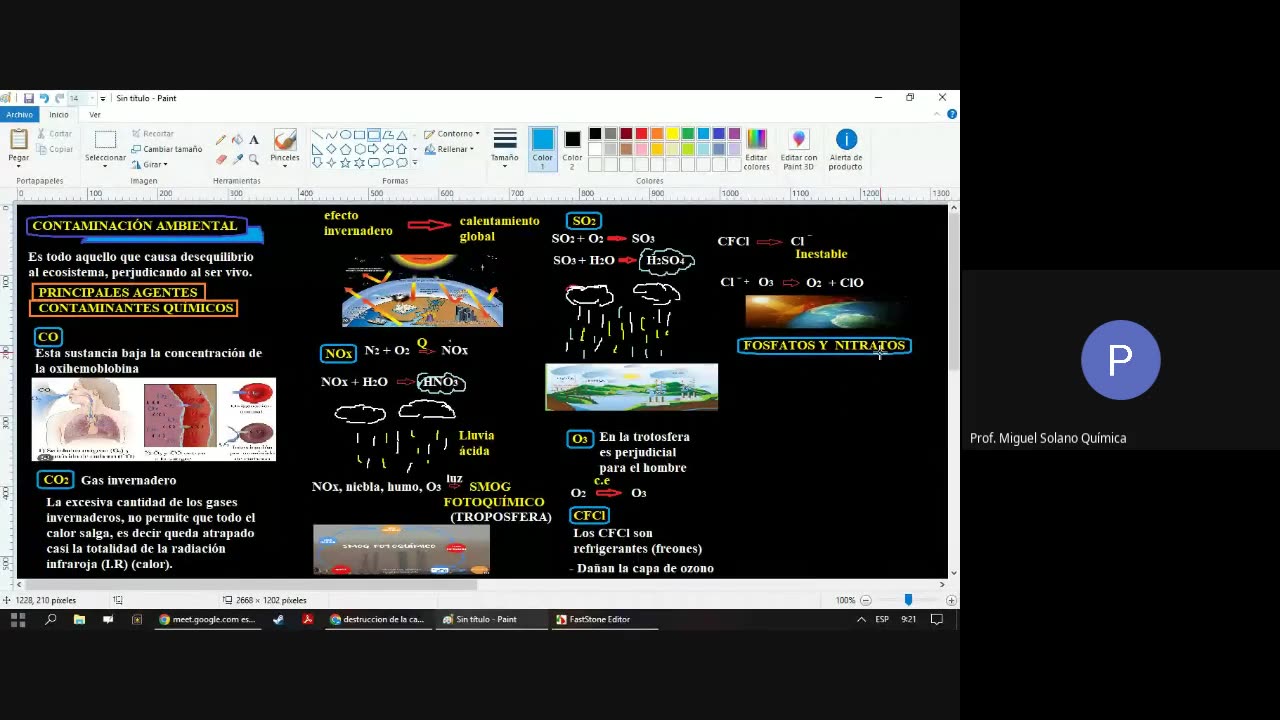
Task: Open Editar con Paint 3D
Action: 798,148
